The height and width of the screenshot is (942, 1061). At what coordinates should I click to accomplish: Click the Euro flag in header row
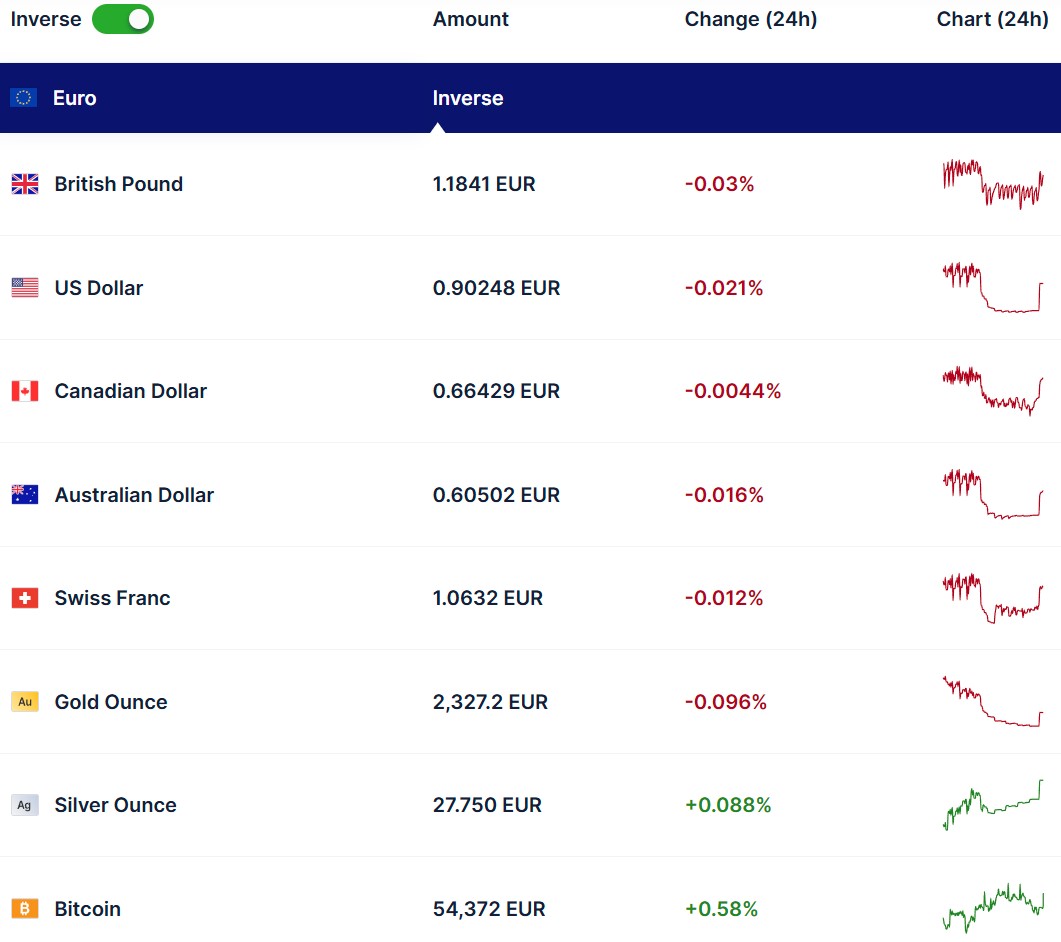click(24, 98)
